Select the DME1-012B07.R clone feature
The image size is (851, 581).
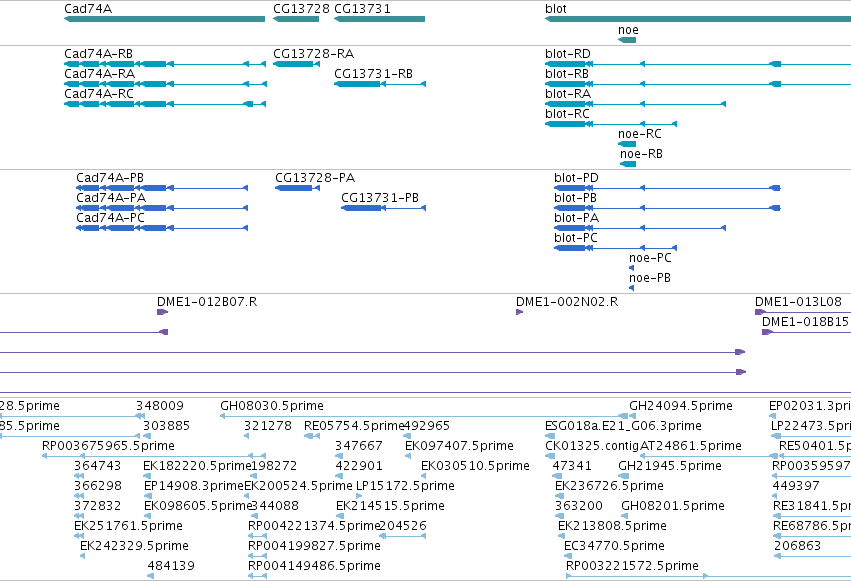[x=162, y=312]
